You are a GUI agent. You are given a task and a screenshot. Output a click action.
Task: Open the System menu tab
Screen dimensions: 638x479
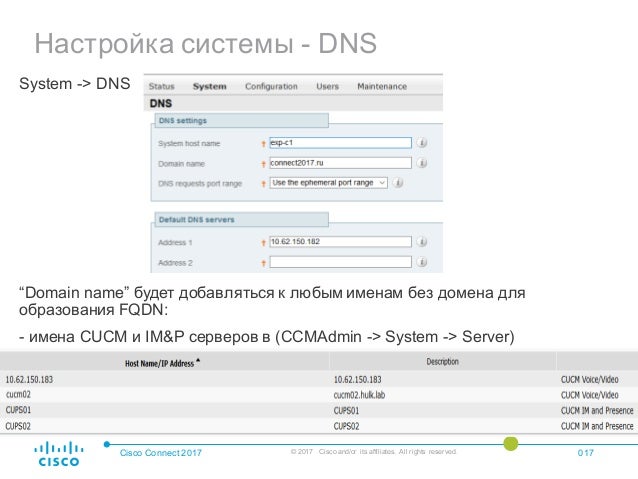210,86
